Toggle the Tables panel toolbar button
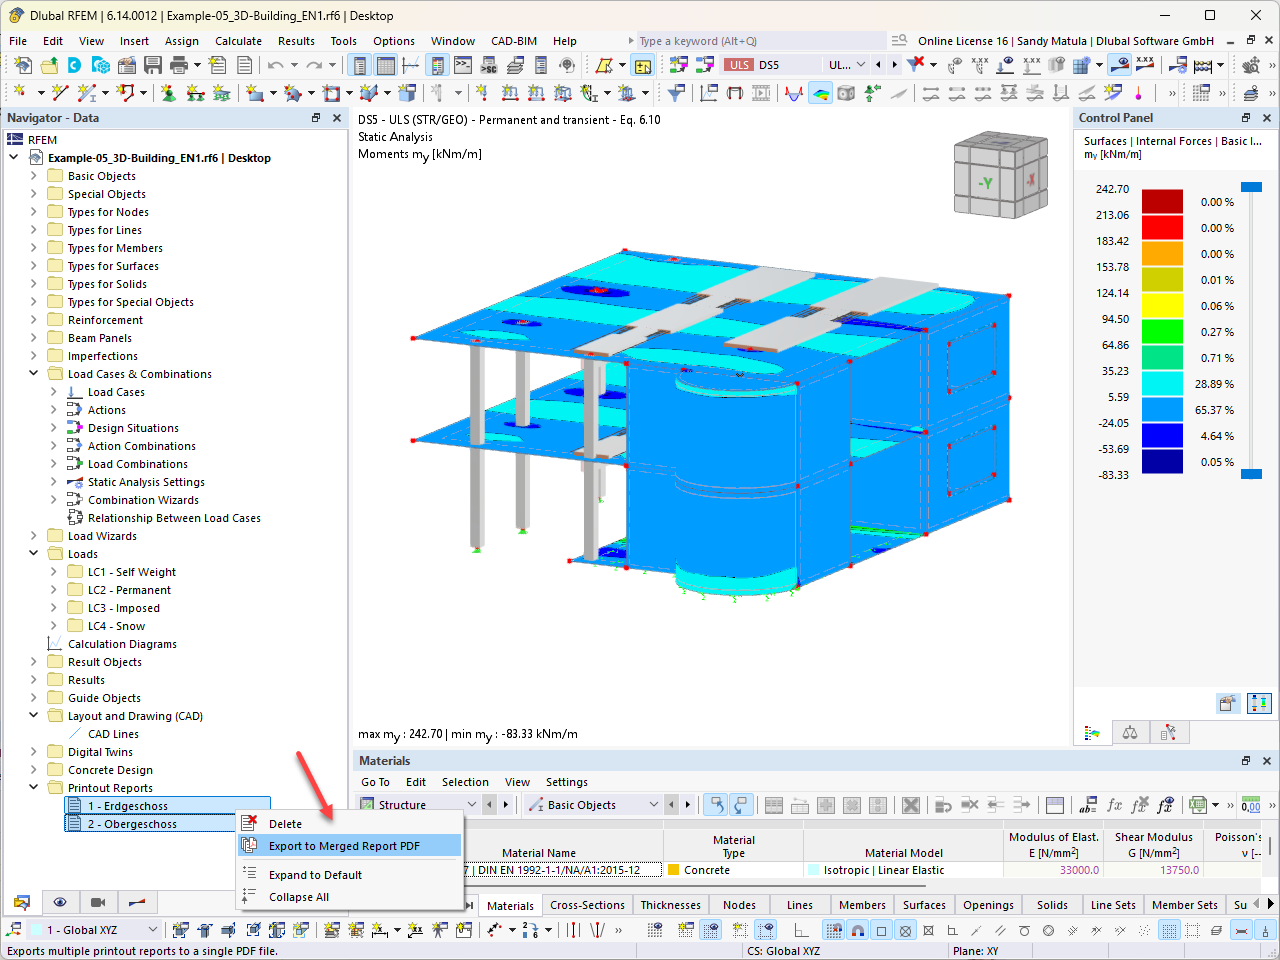The height and width of the screenshot is (960, 1280). 385,65
